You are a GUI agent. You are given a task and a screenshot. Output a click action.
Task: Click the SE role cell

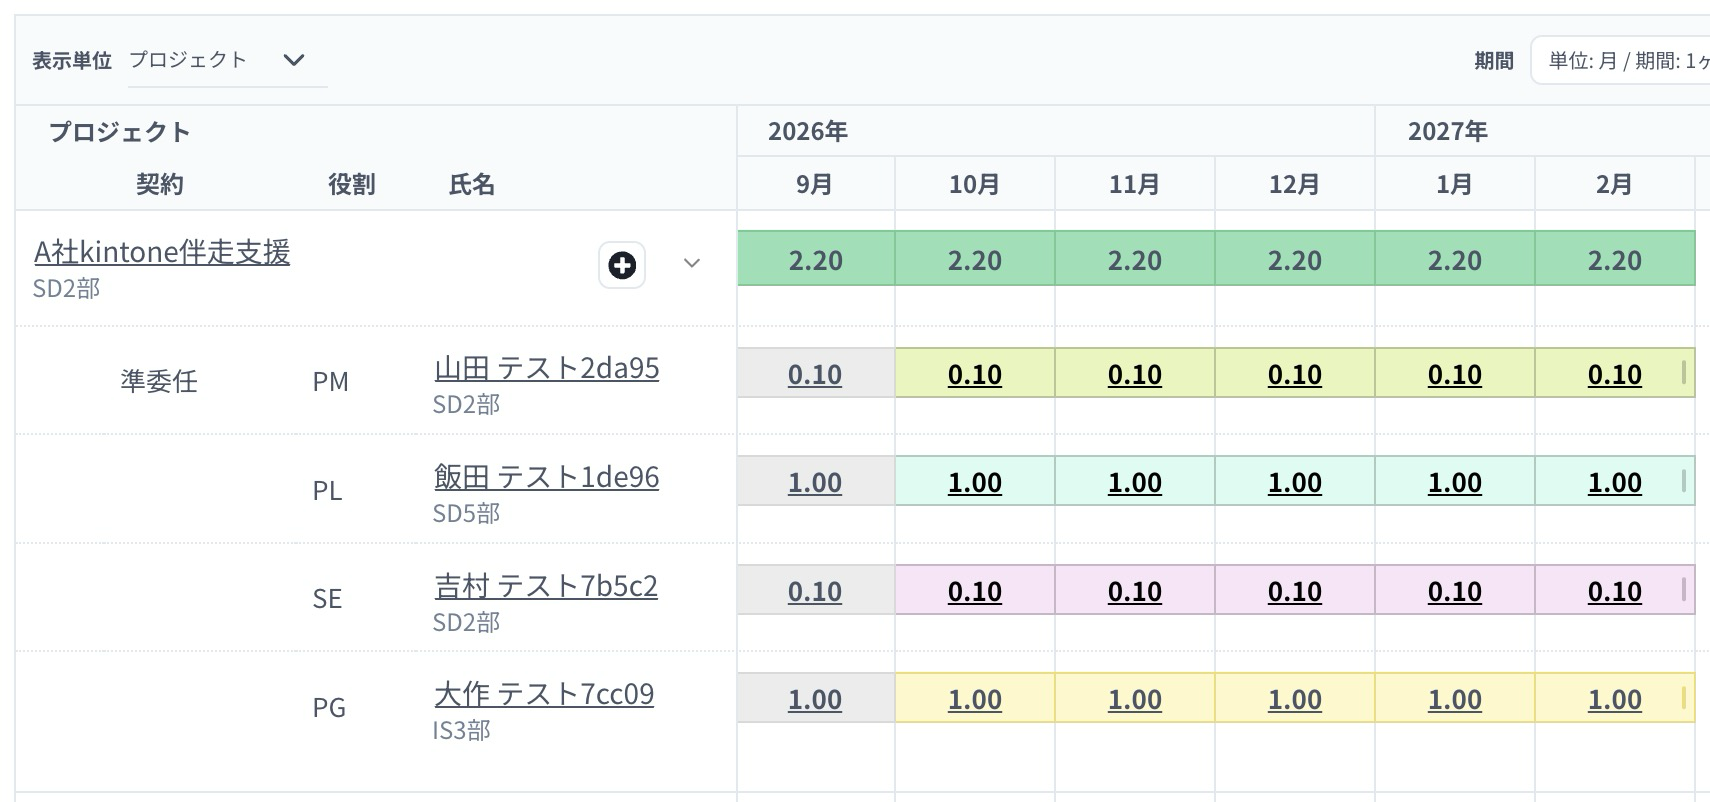[328, 598]
